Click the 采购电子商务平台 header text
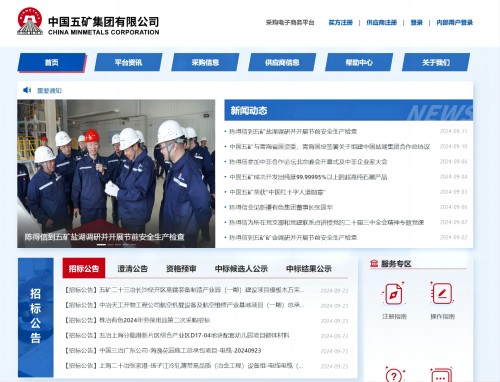This screenshot has width=500, height=382. coord(290,22)
